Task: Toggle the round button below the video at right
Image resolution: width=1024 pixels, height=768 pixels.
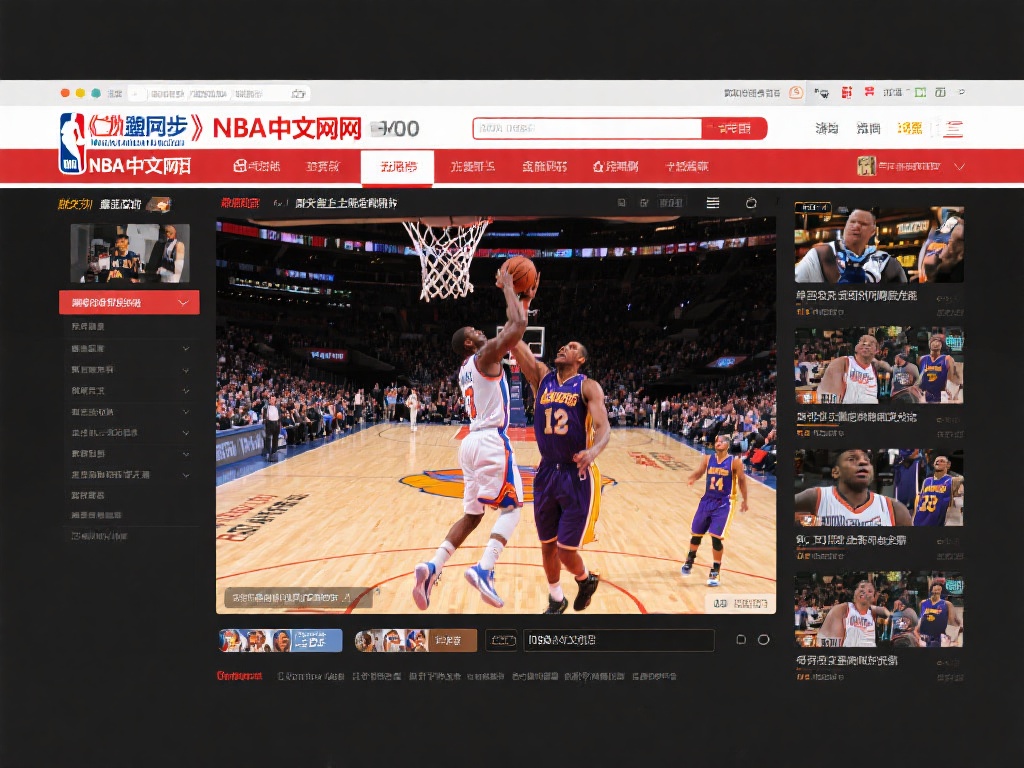Action: [x=764, y=640]
